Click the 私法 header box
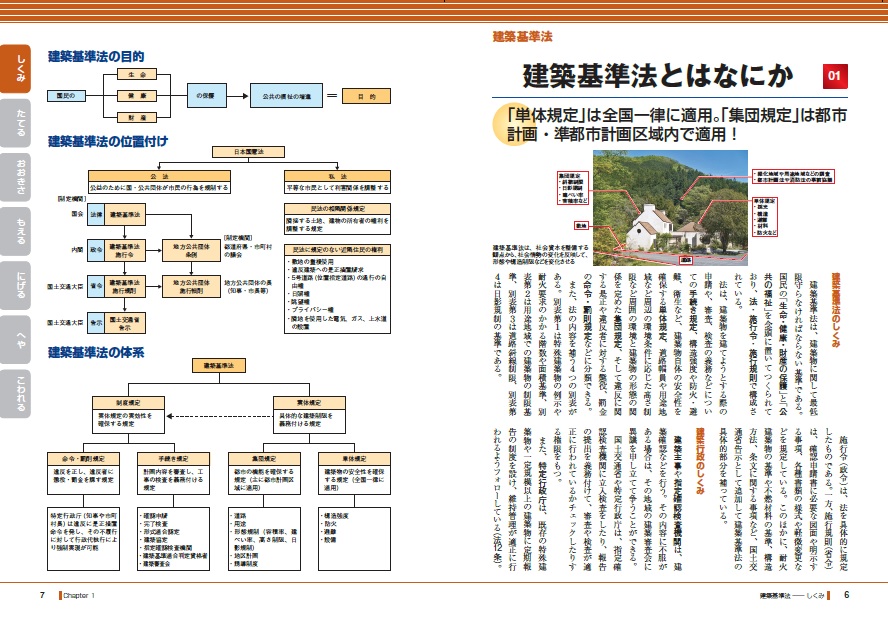888x630 pixels. click(x=338, y=176)
